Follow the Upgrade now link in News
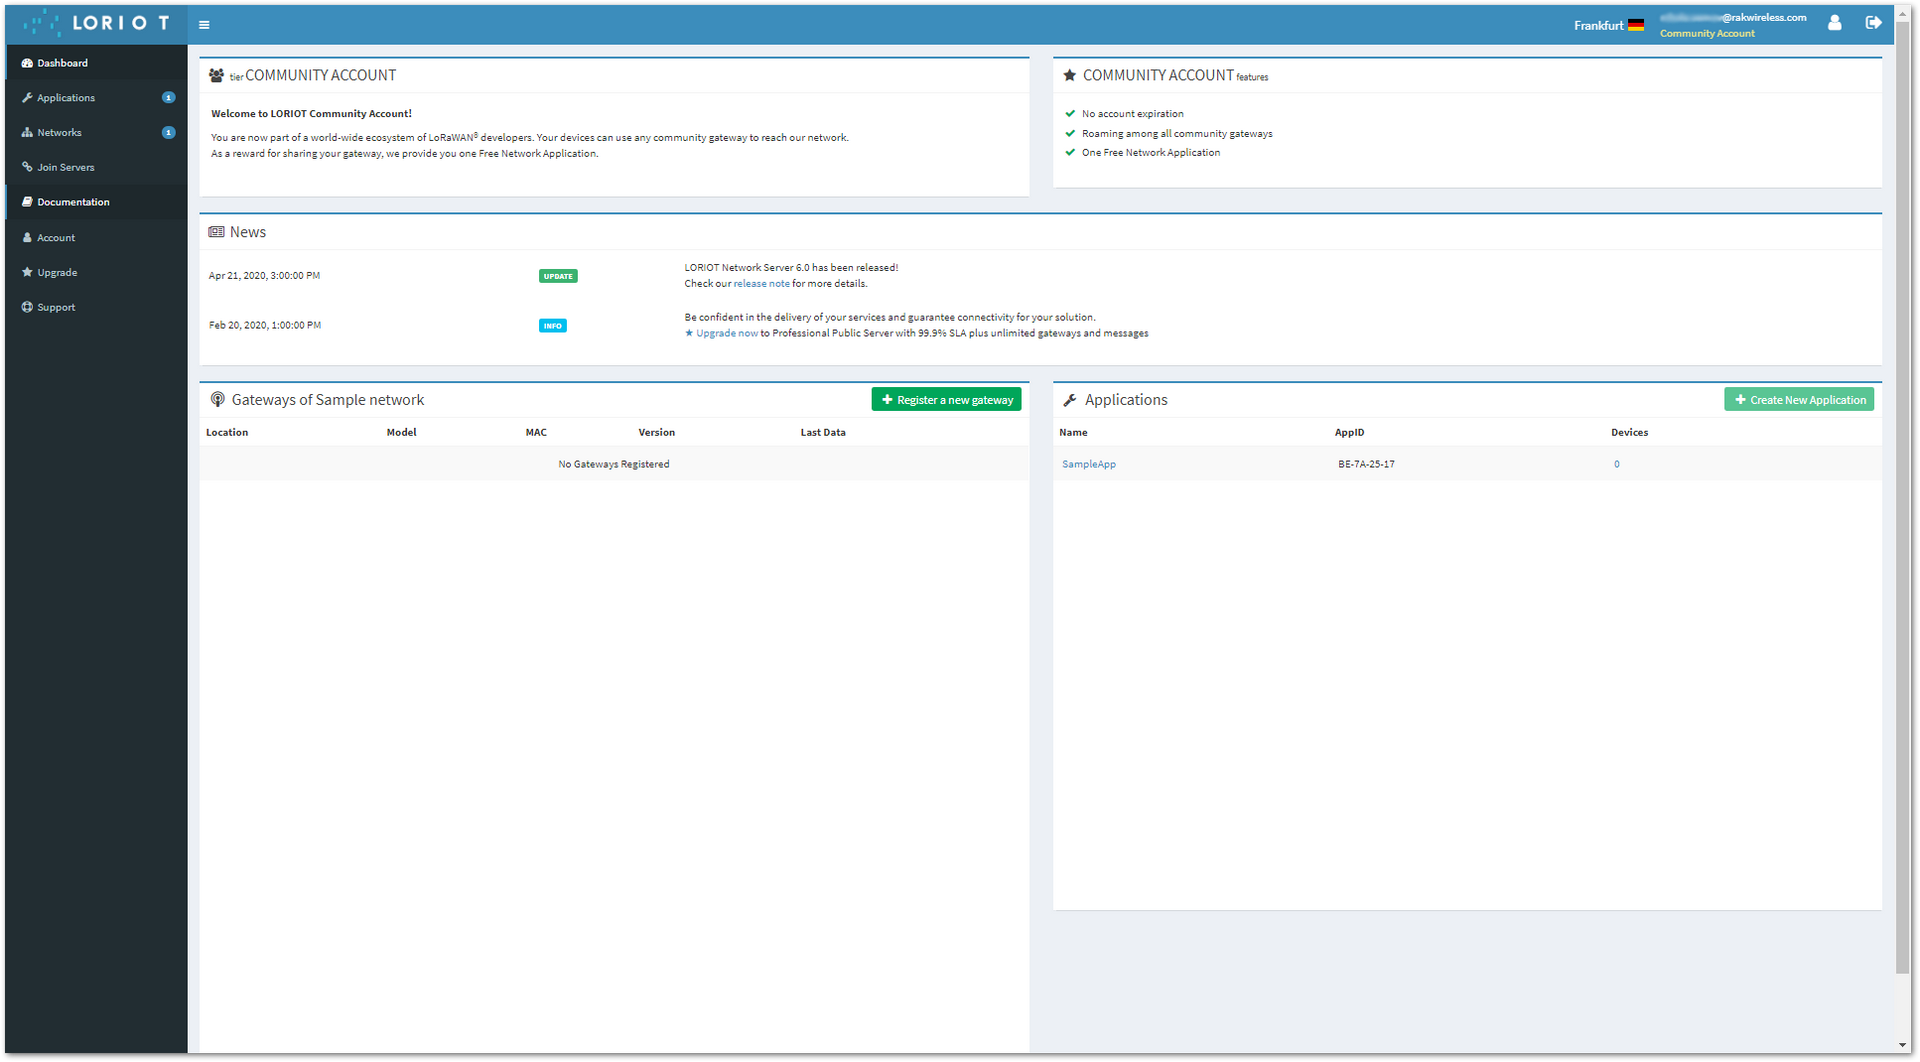The image size is (1920, 1062). click(x=726, y=334)
